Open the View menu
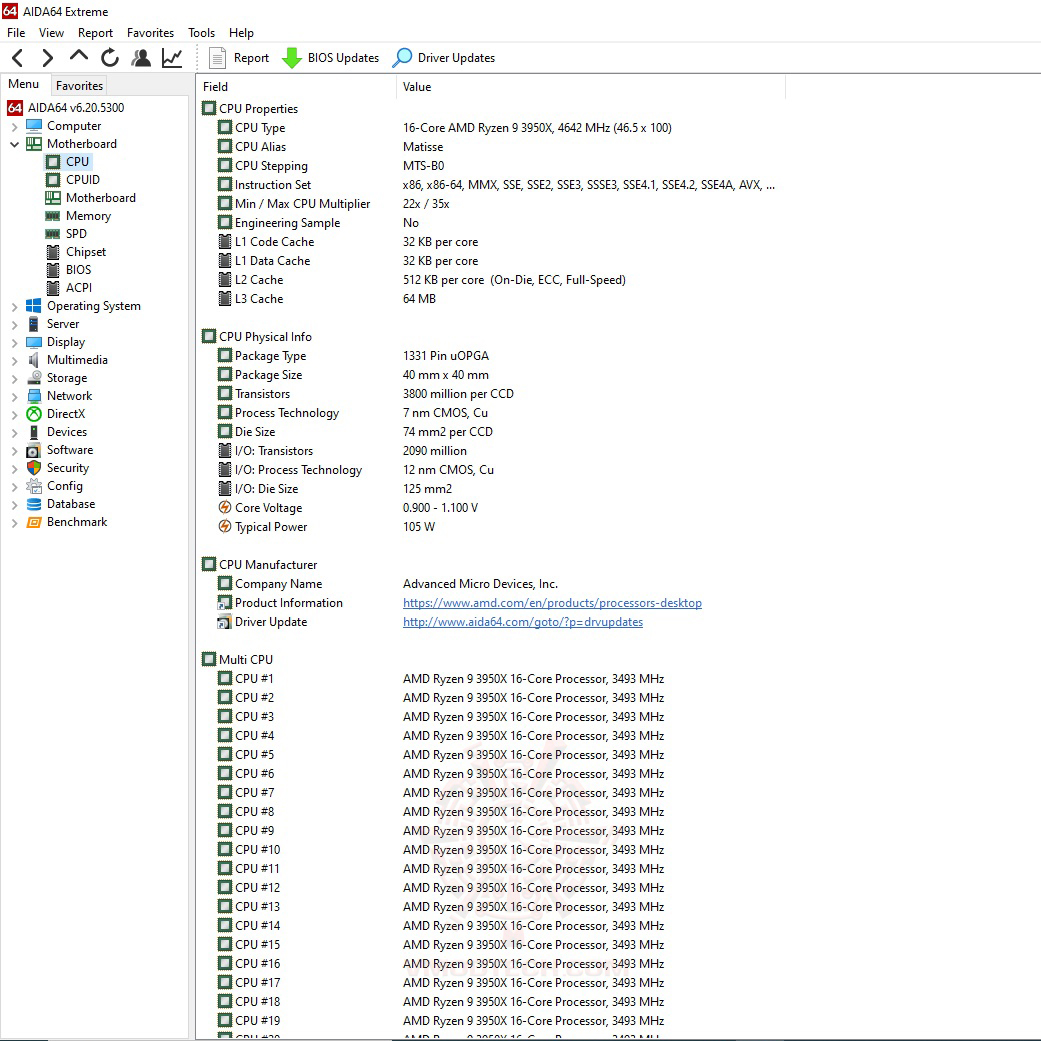Screen dimensions: 1041x1041 tap(51, 33)
